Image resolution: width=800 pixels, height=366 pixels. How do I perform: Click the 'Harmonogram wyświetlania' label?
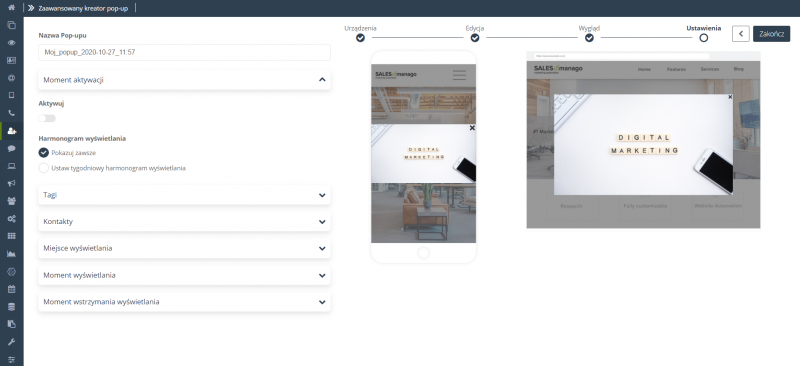pos(82,138)
